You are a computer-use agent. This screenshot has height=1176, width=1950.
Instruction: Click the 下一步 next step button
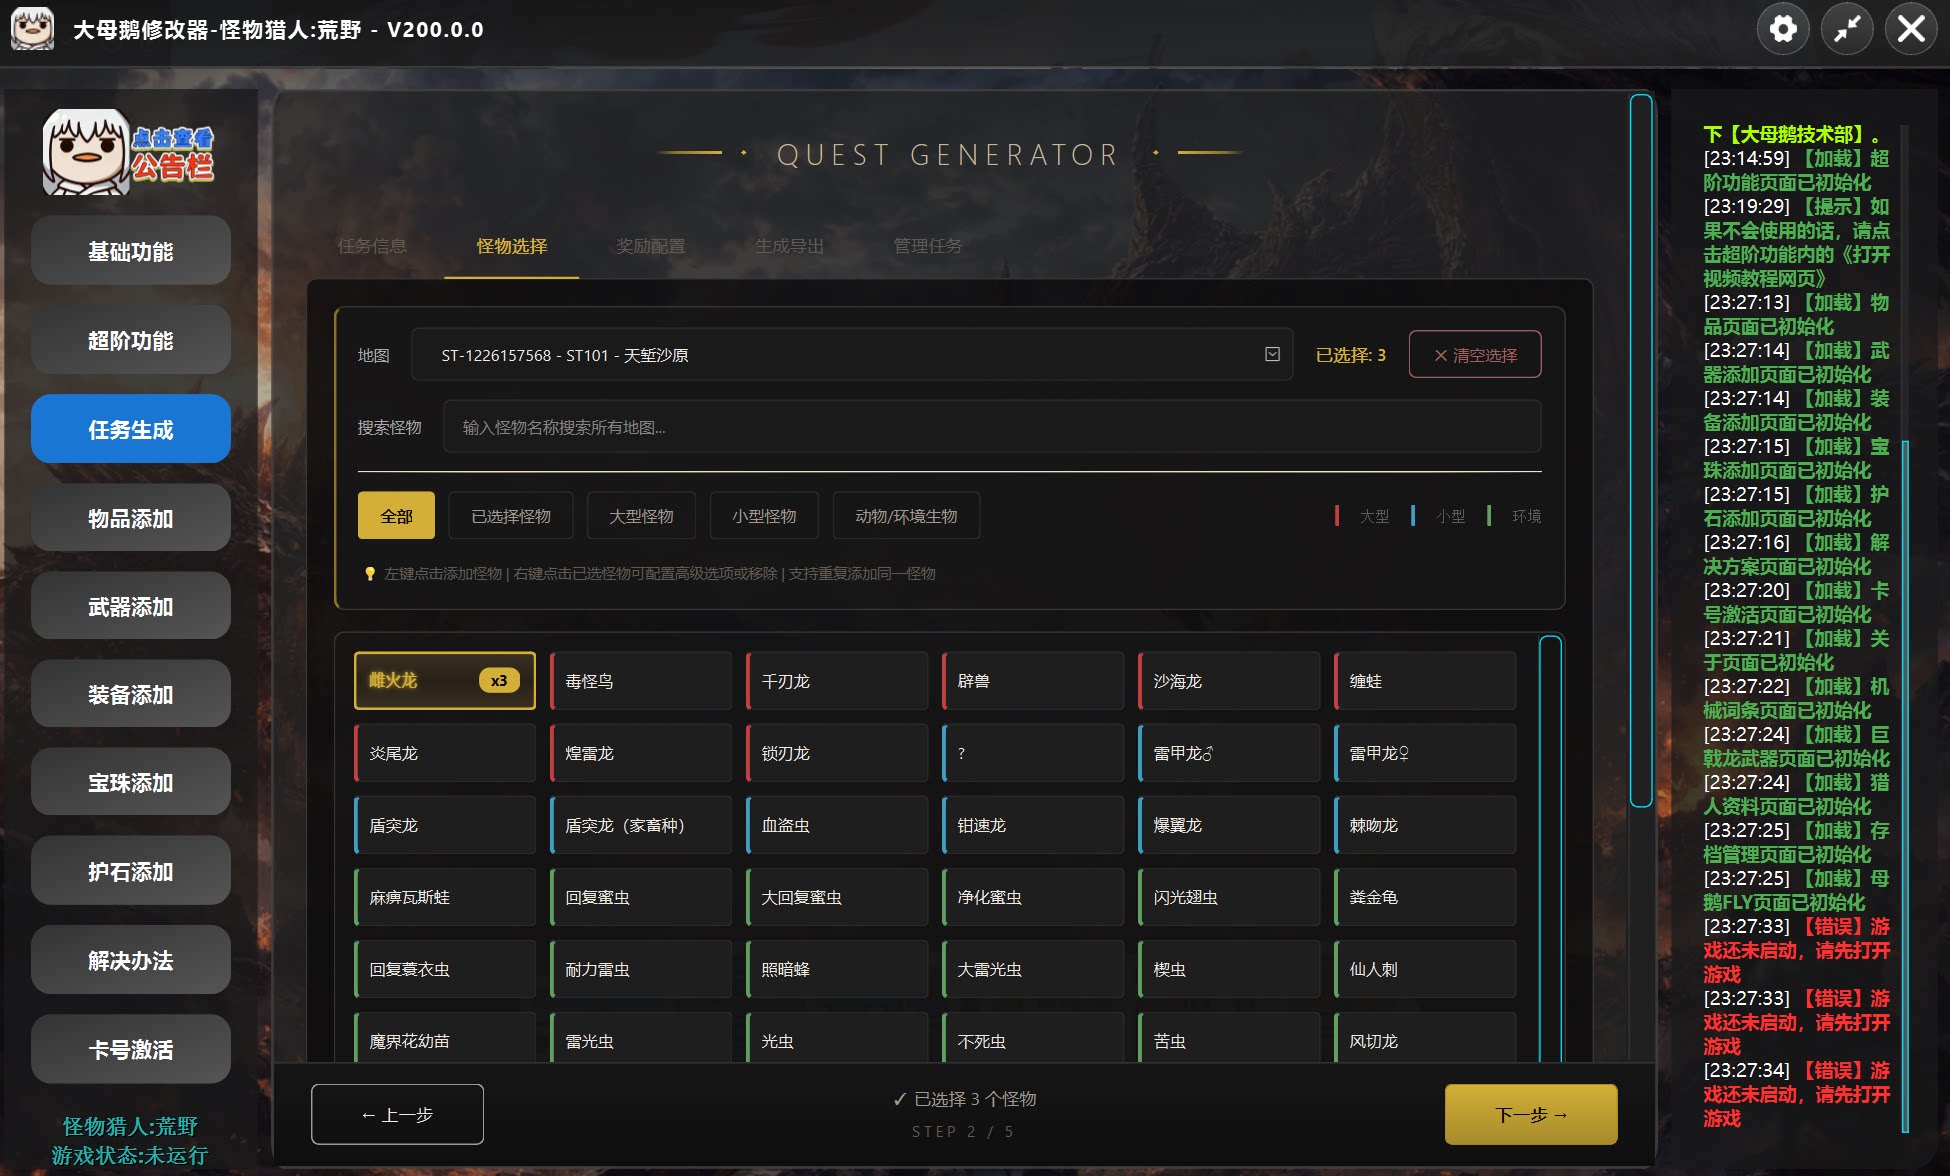tap(1531, 1114)
